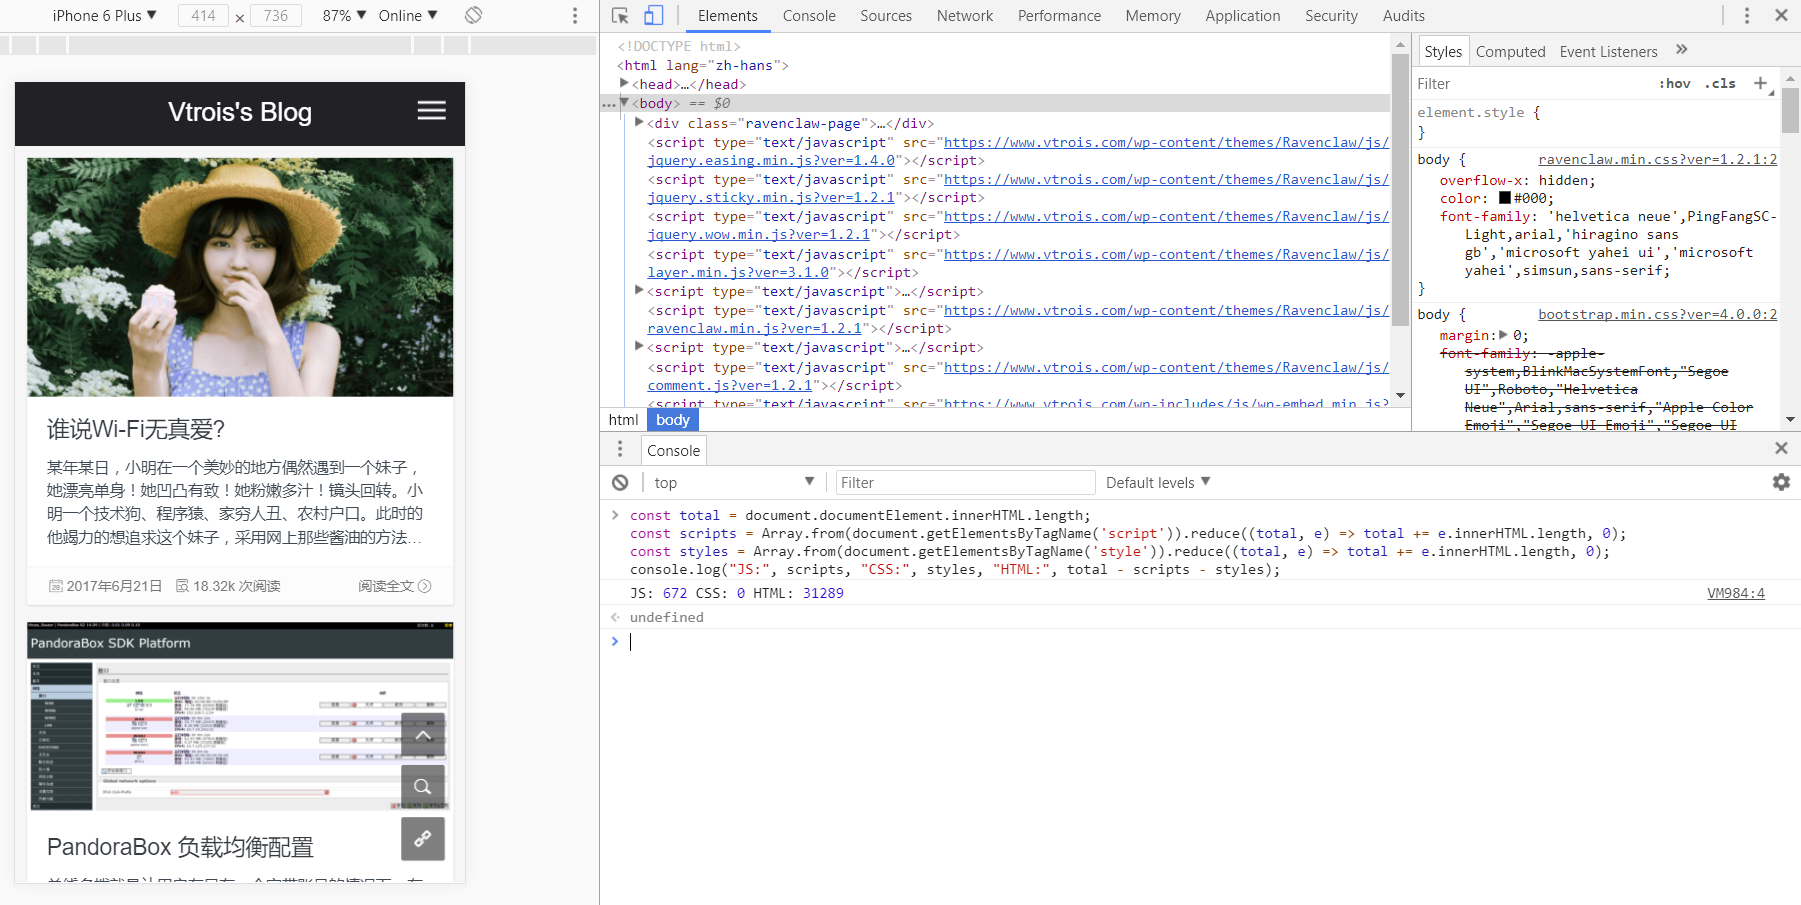This screenshot has height=905, width=1801.
Task: Show more Styles pane tabs chevron
Action: pyautogui.click(x=1681, y=49)
